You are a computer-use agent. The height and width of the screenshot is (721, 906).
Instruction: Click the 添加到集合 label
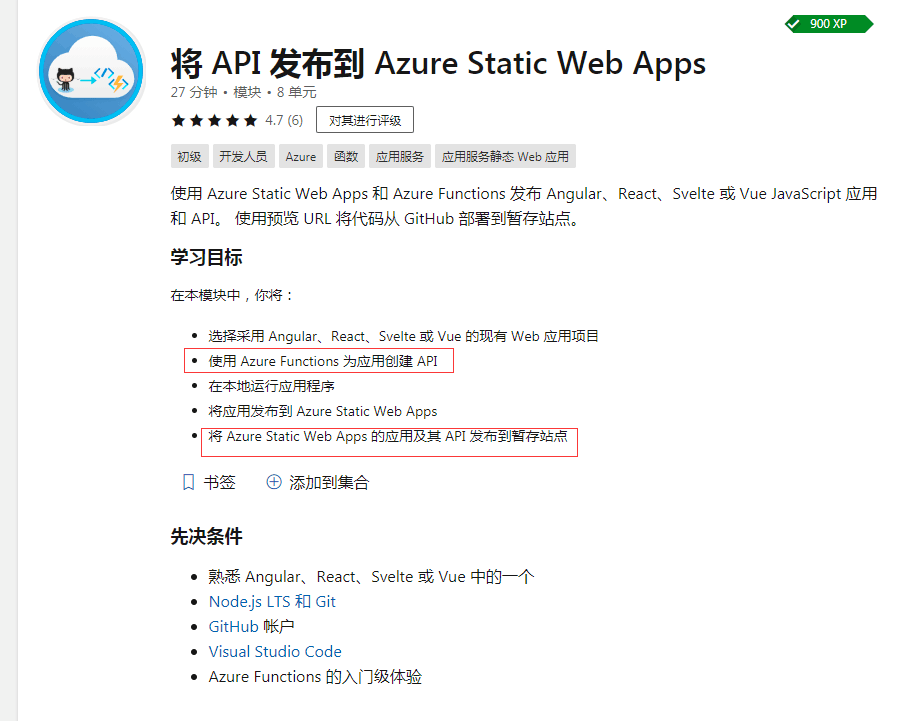click(x=329, y=482)
